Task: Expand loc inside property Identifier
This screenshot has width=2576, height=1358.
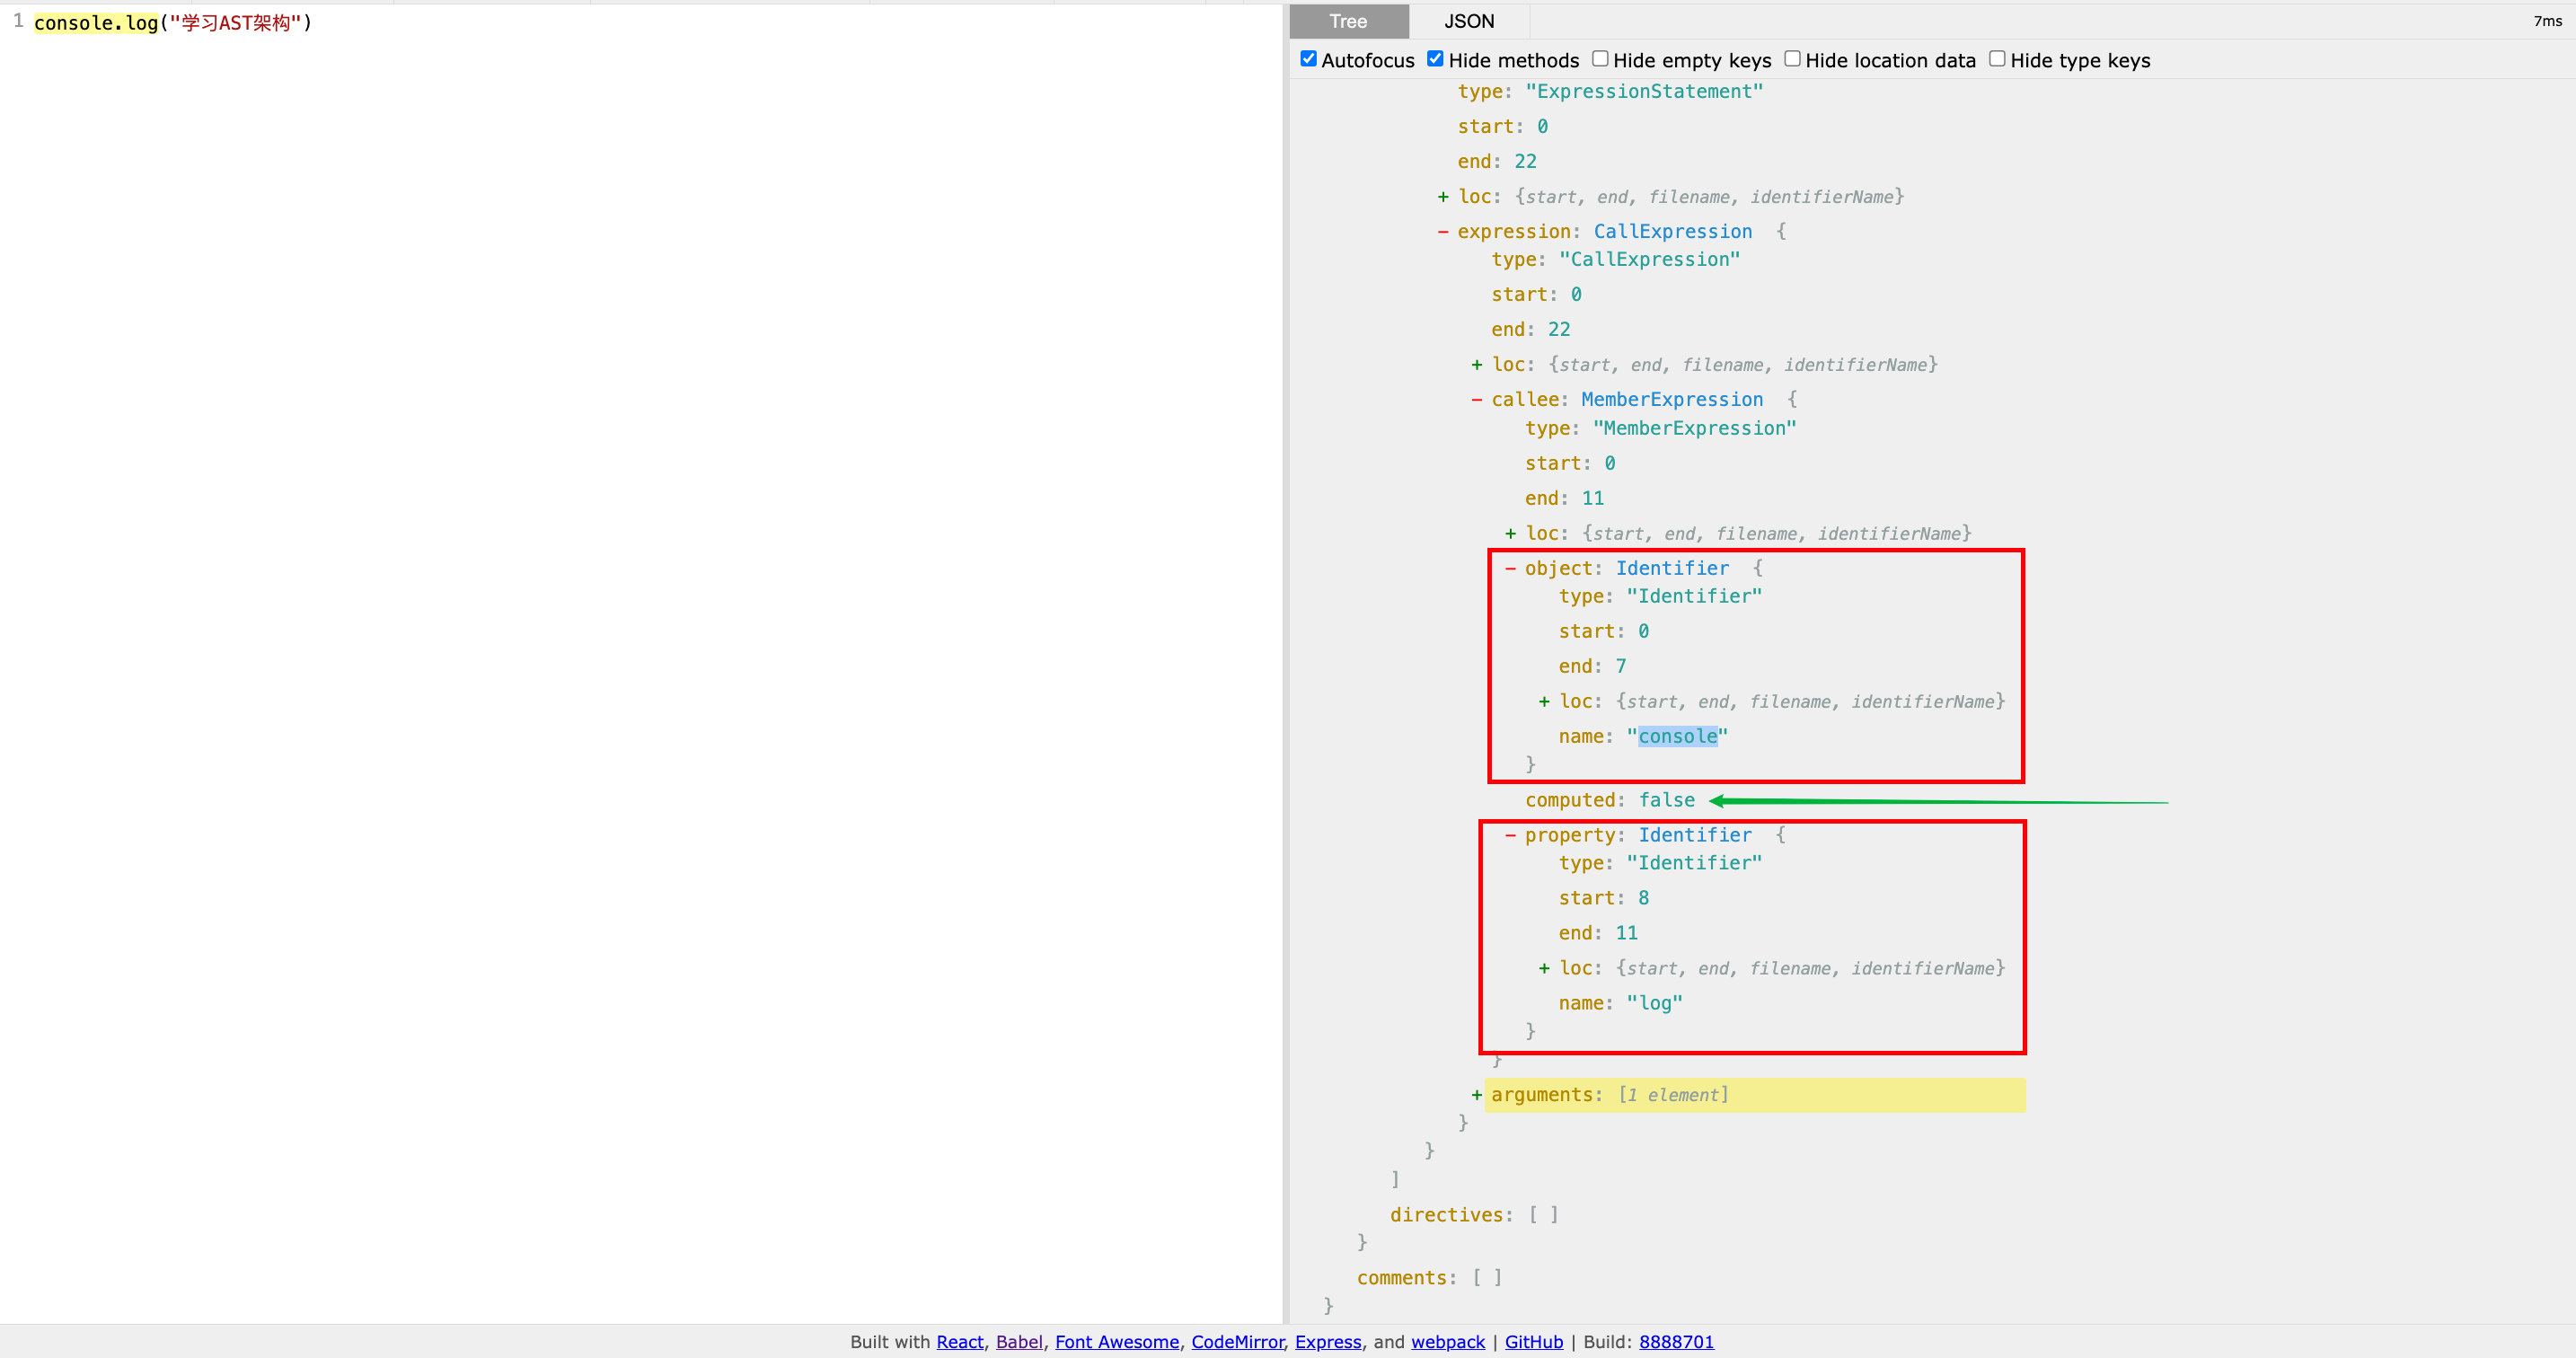Action: click(1543, 969)
